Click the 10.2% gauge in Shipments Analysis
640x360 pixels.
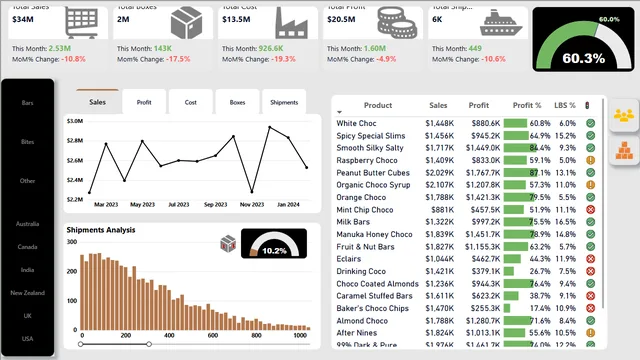[x=274, y=244]
